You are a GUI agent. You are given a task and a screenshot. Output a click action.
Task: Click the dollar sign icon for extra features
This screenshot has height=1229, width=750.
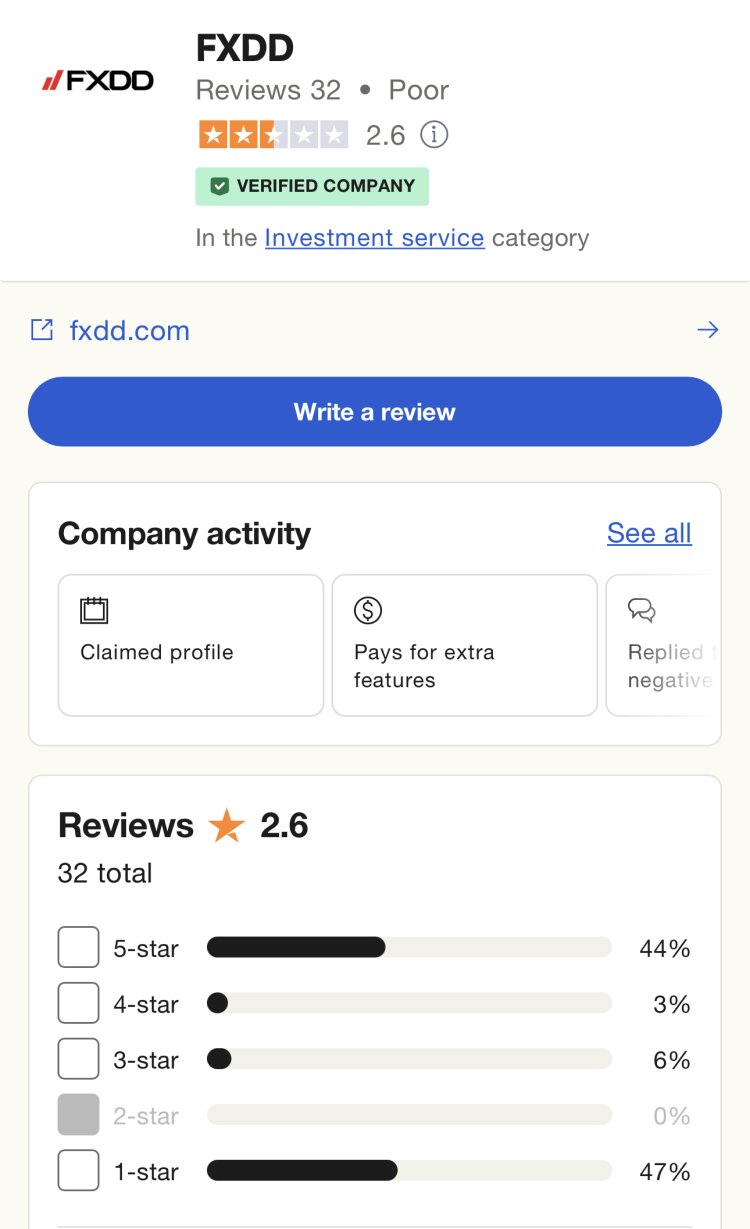coord(368,610)
